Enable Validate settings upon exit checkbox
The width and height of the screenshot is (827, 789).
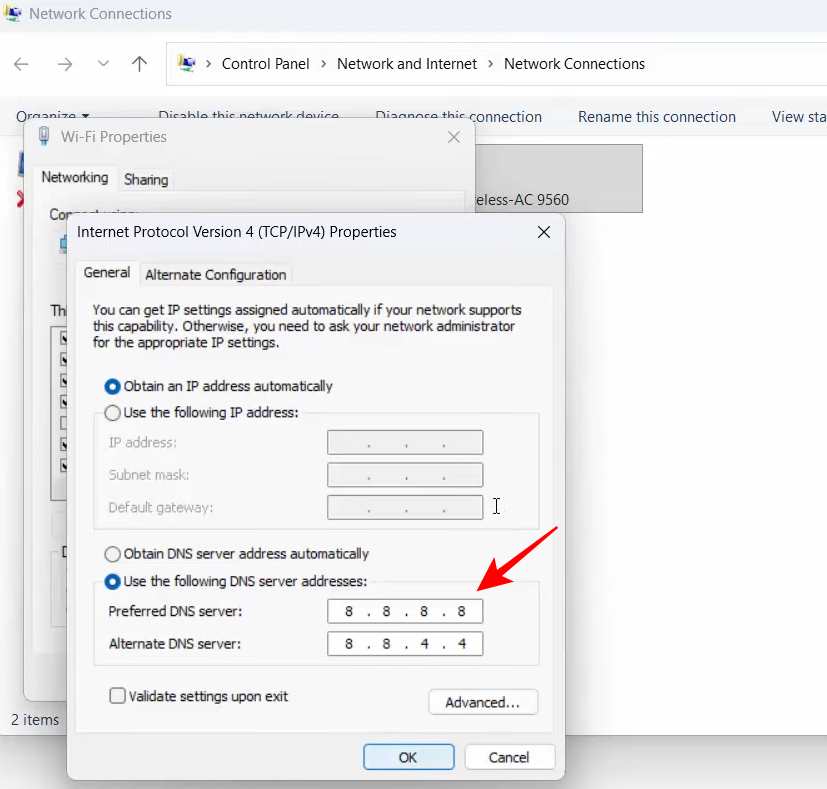pyautogui.click(x=117, y=696)
